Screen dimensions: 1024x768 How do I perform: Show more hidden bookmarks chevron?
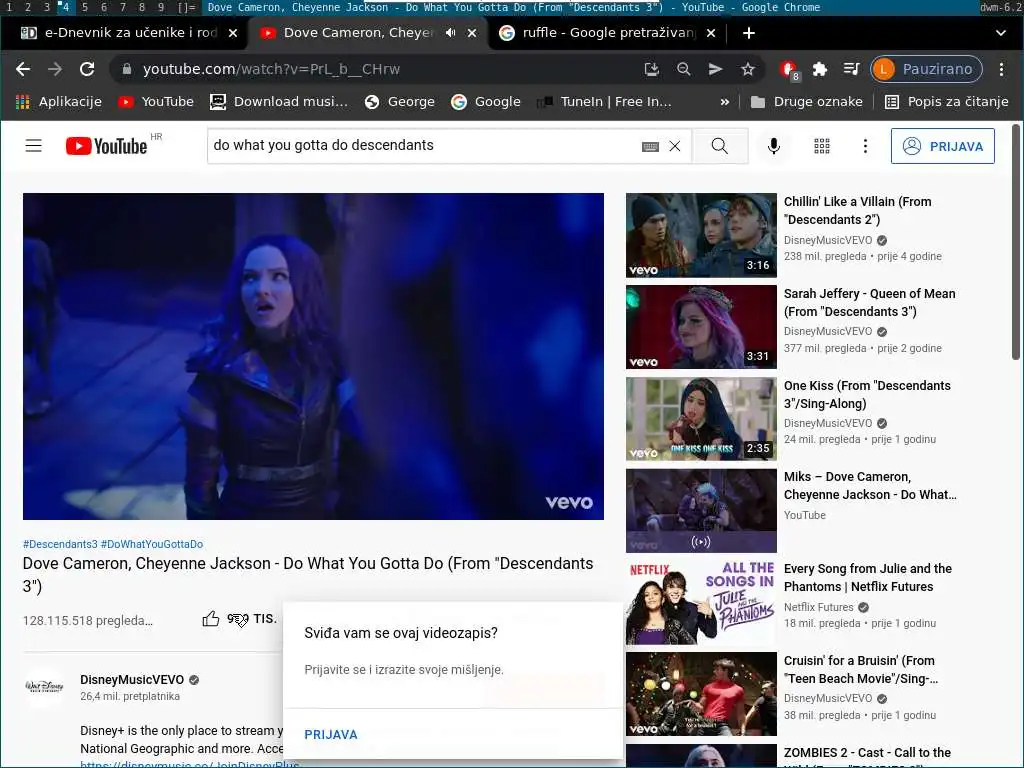[724, 102]
